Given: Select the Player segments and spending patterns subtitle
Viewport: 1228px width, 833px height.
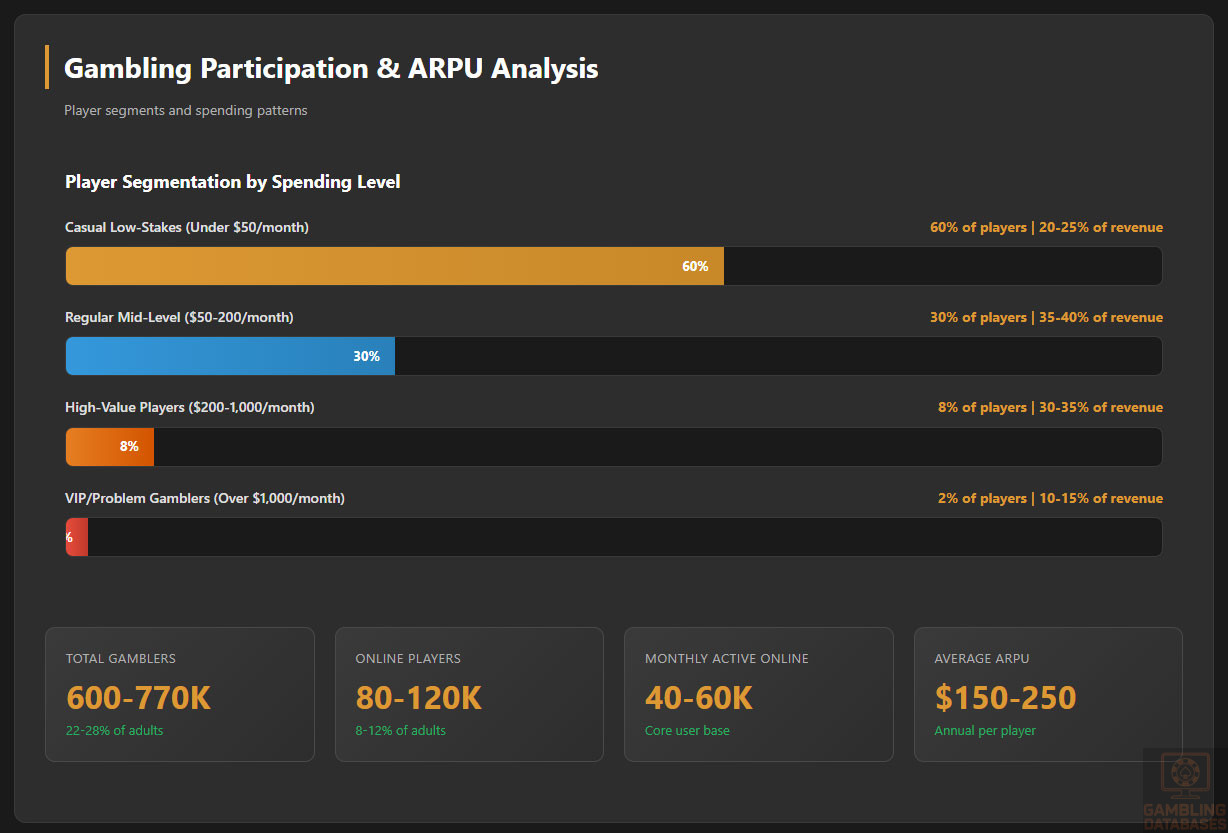Looking at the screenshot, I should point(185,110).
